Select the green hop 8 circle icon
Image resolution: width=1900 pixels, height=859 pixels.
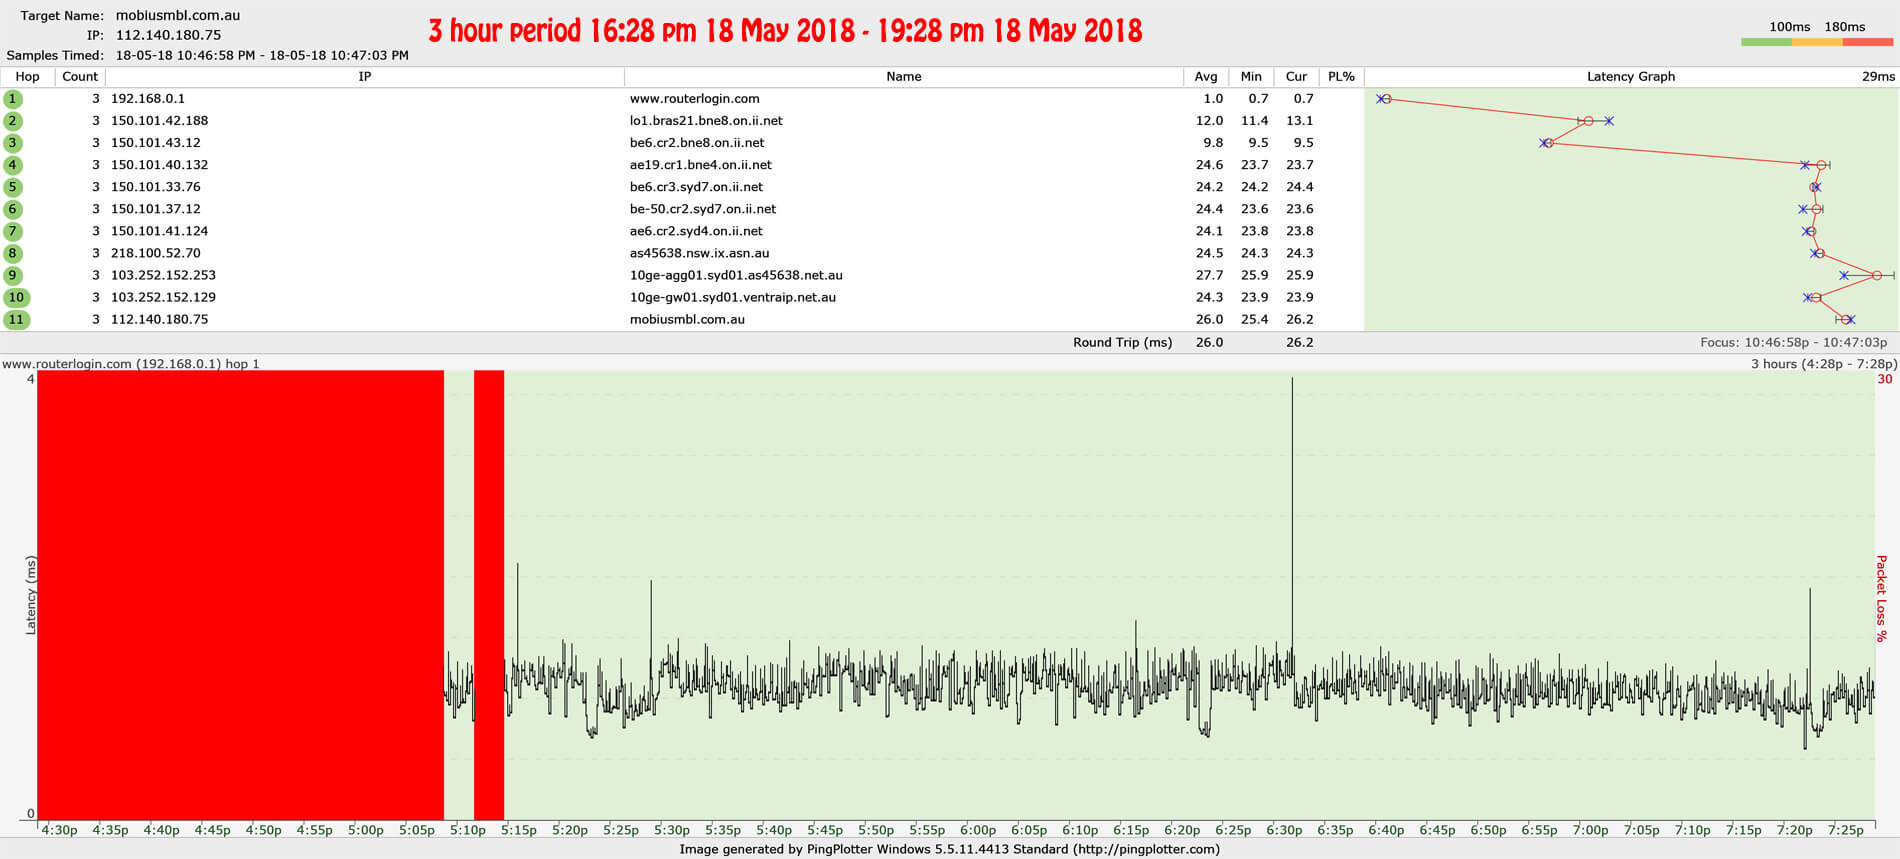tap(13, 253)
